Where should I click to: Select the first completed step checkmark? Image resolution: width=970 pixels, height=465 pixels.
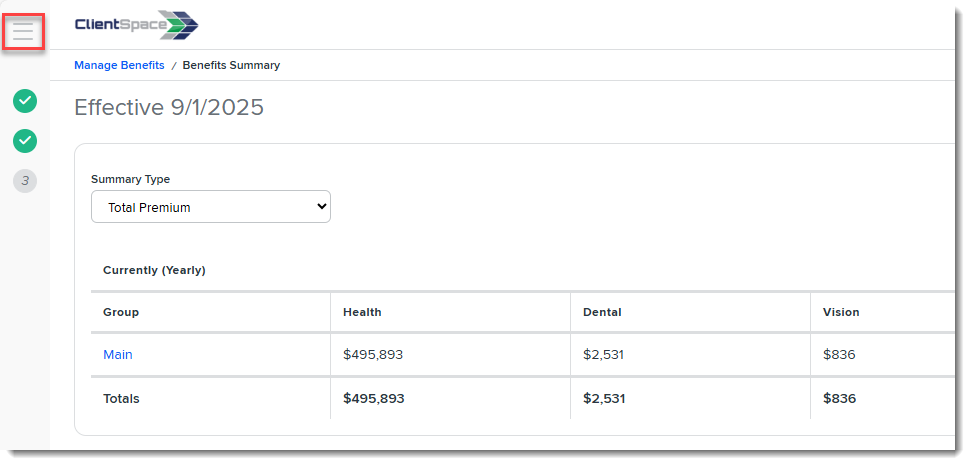25,101
